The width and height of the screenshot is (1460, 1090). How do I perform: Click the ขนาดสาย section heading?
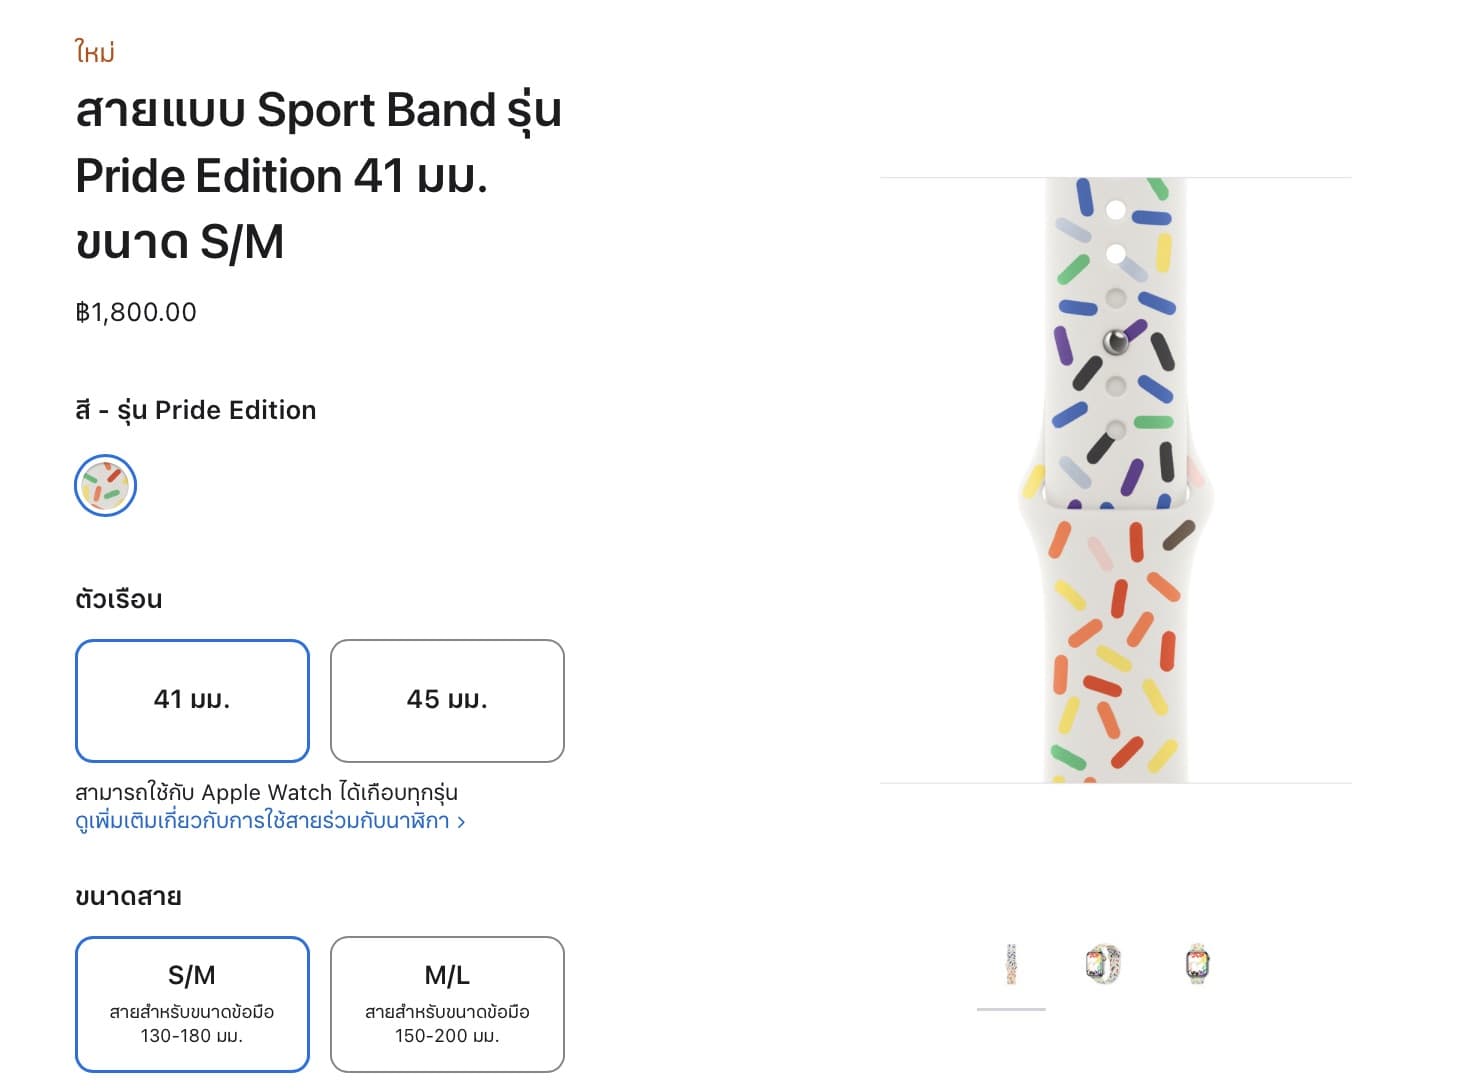pyautogui.click(x=128, y=896)
